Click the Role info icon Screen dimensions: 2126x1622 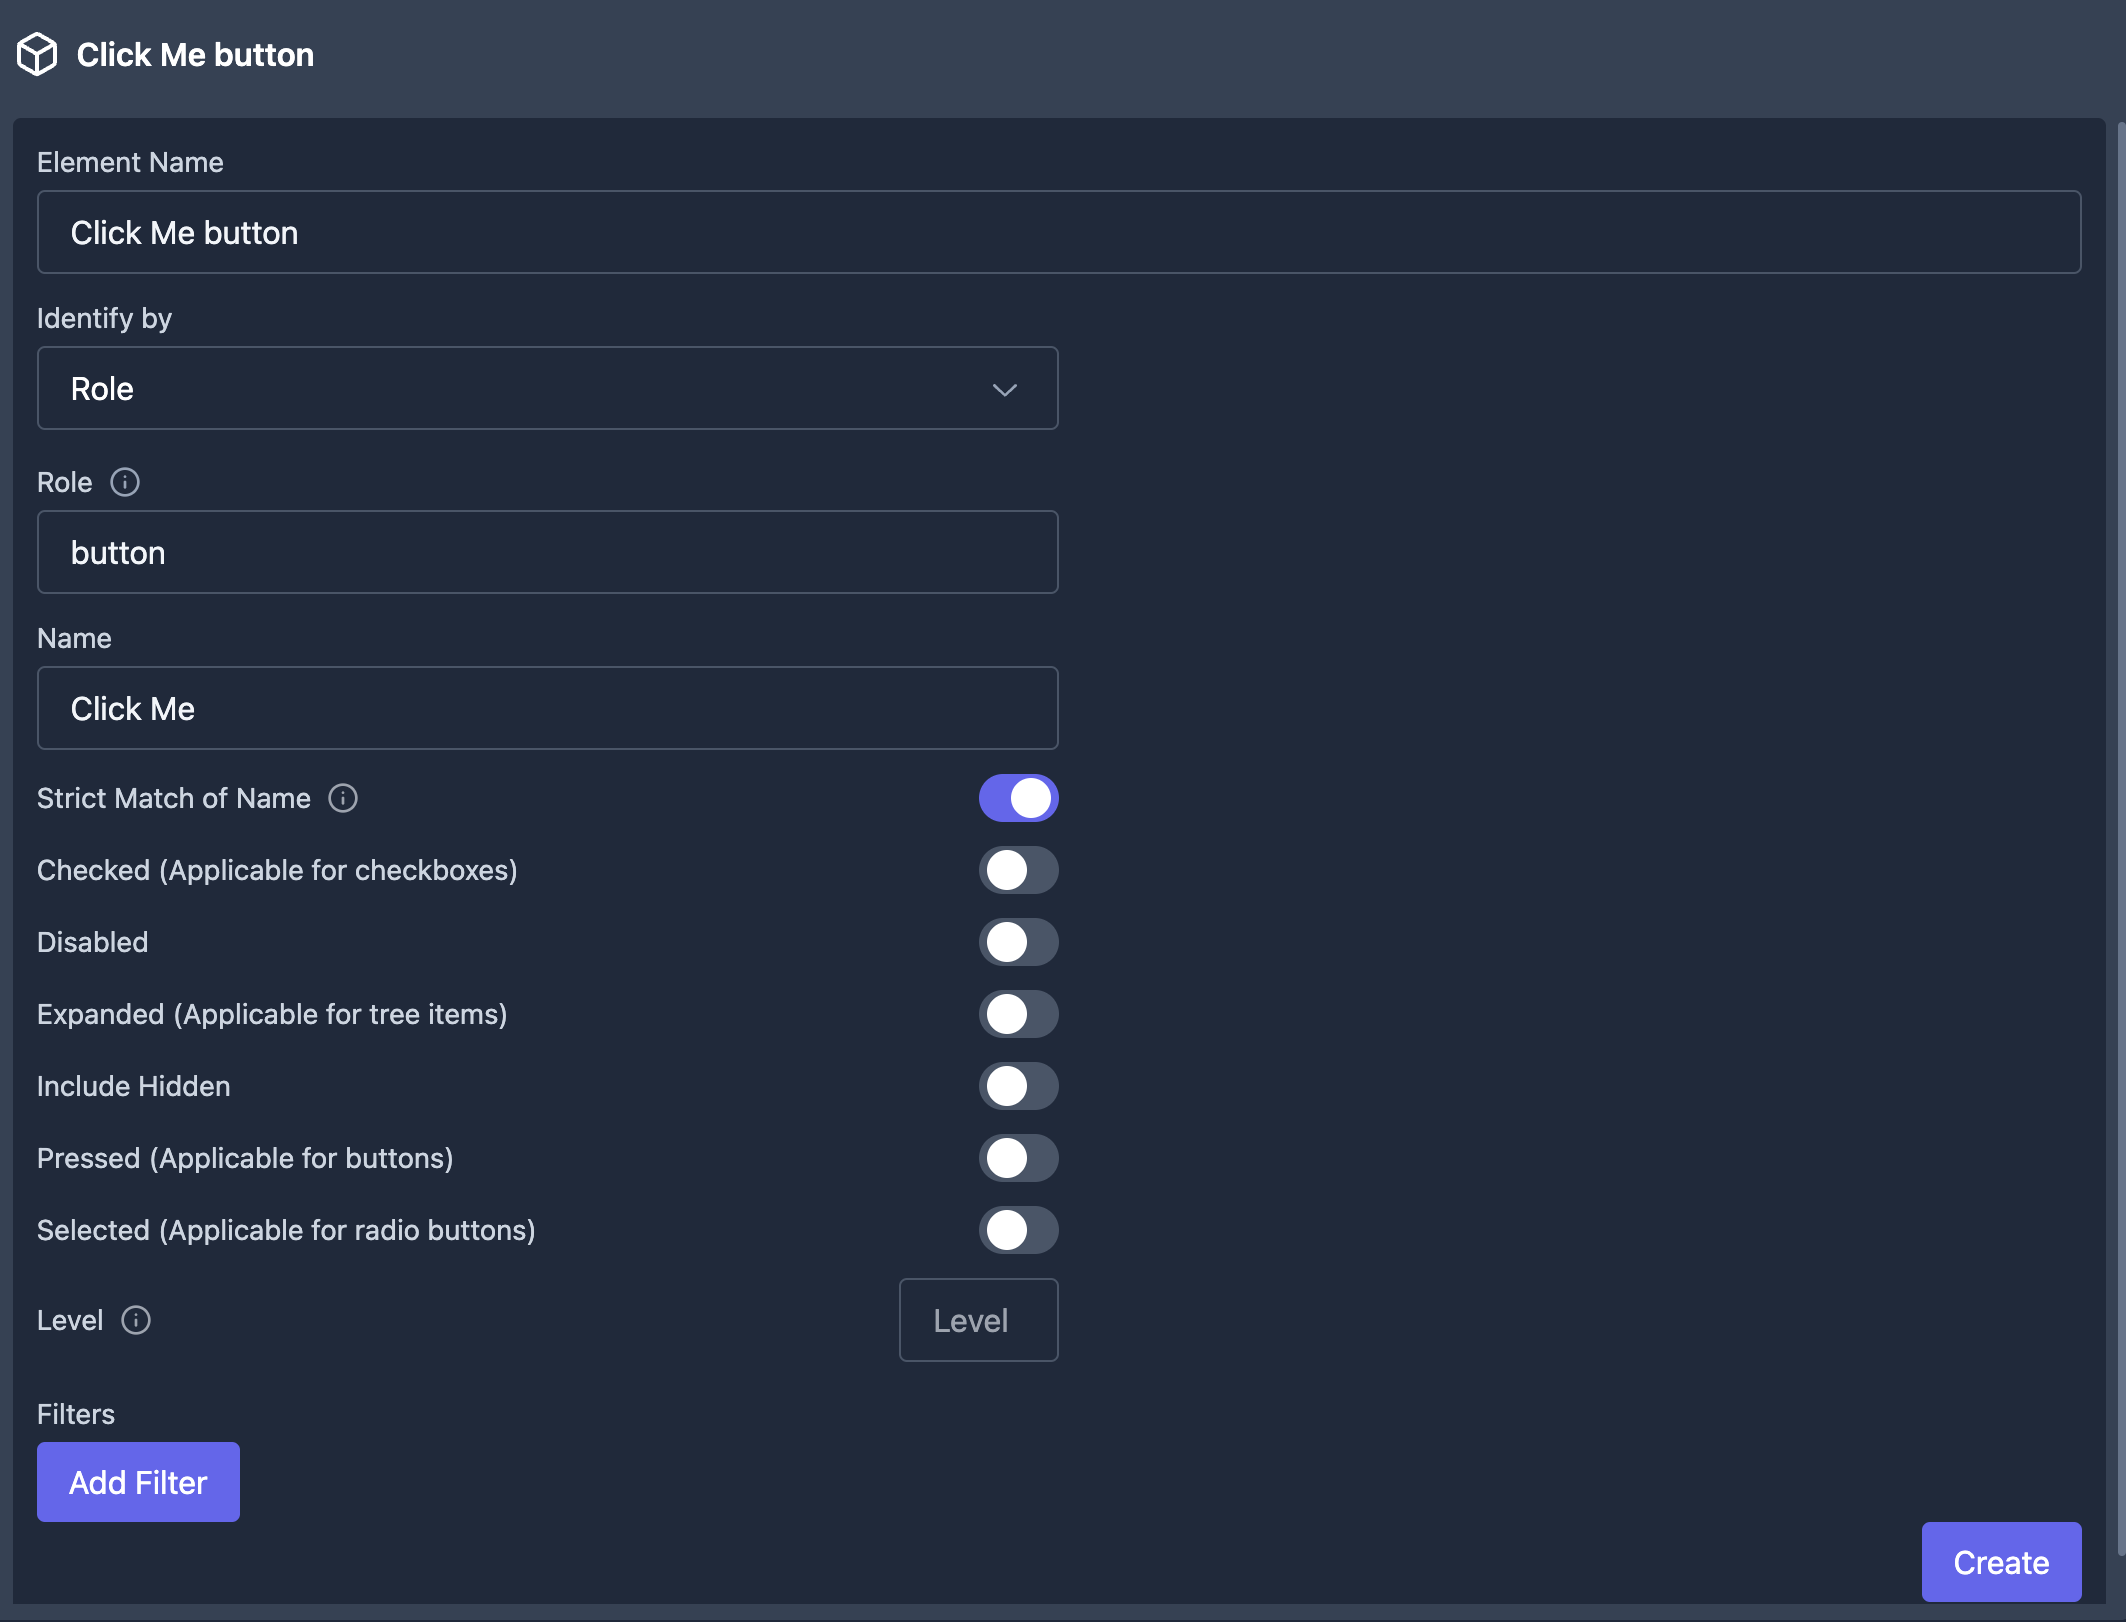[x=125, y=482]
